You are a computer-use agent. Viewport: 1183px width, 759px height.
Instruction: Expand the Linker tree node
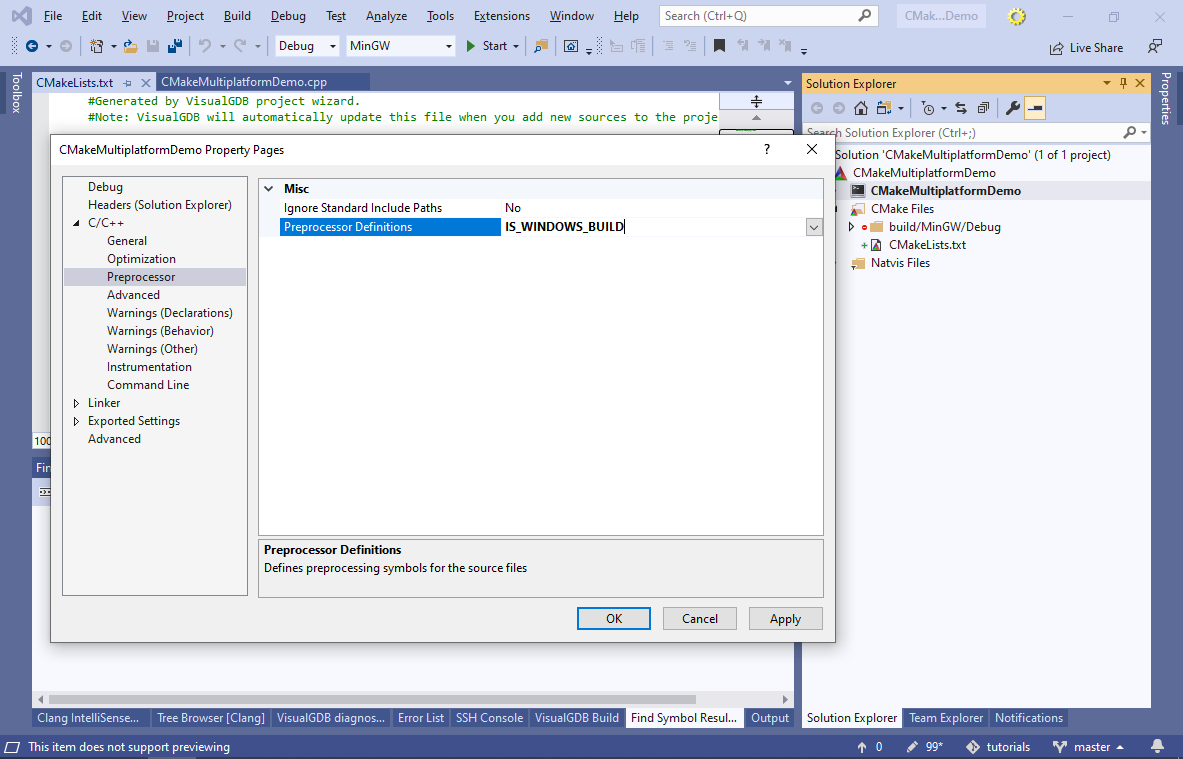[76, 404]
